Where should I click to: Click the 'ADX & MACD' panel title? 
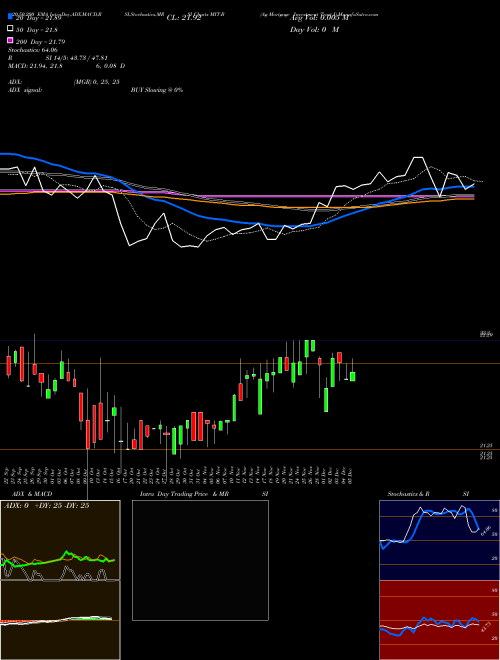point(32,494)
